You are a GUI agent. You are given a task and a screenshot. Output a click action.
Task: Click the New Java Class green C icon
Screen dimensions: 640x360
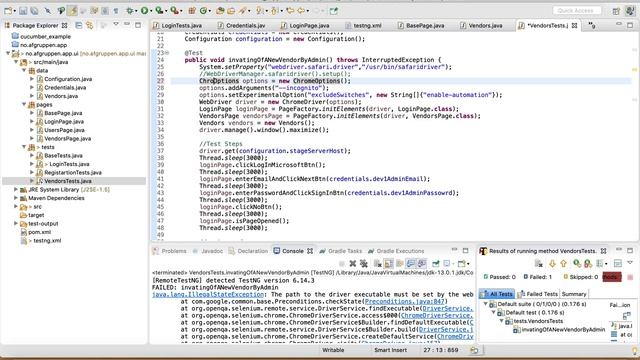pos(203,11)
